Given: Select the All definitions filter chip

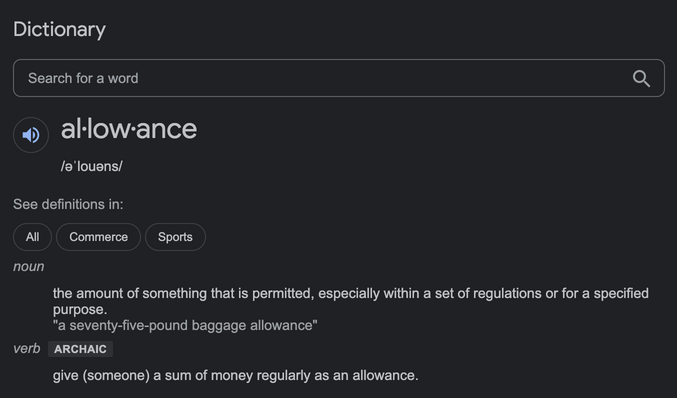Looking at the screenshot, I should [x=32, y=237].
